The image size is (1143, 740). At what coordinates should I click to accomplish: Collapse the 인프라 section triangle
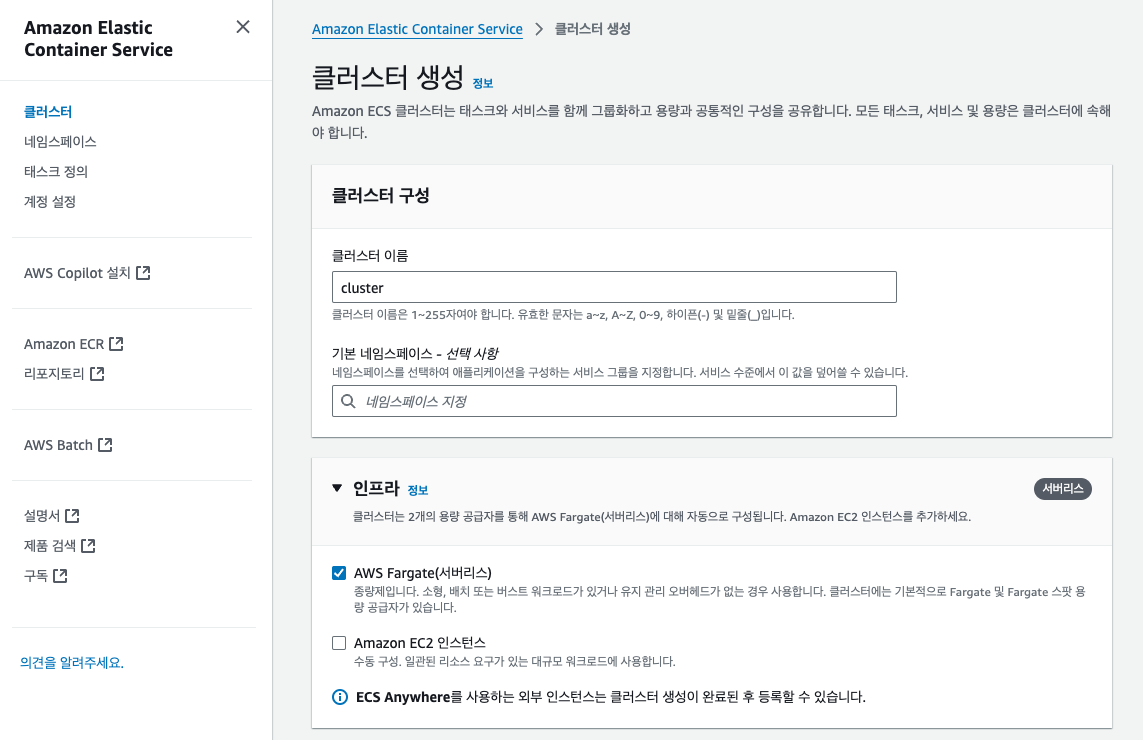[337, 488]
